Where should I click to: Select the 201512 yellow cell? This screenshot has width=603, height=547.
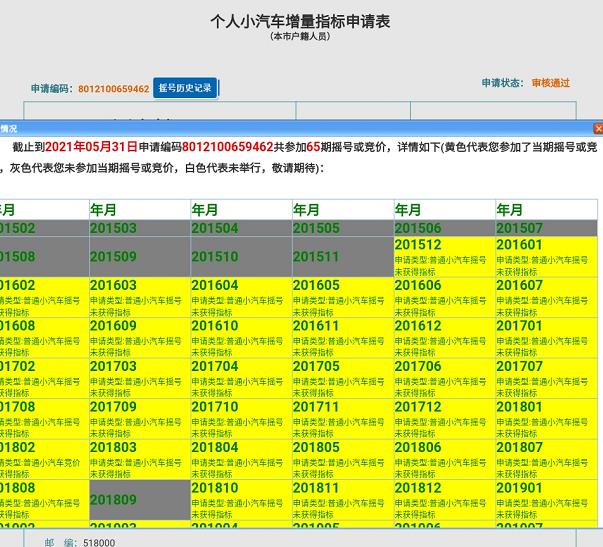[x=443, y=257]
